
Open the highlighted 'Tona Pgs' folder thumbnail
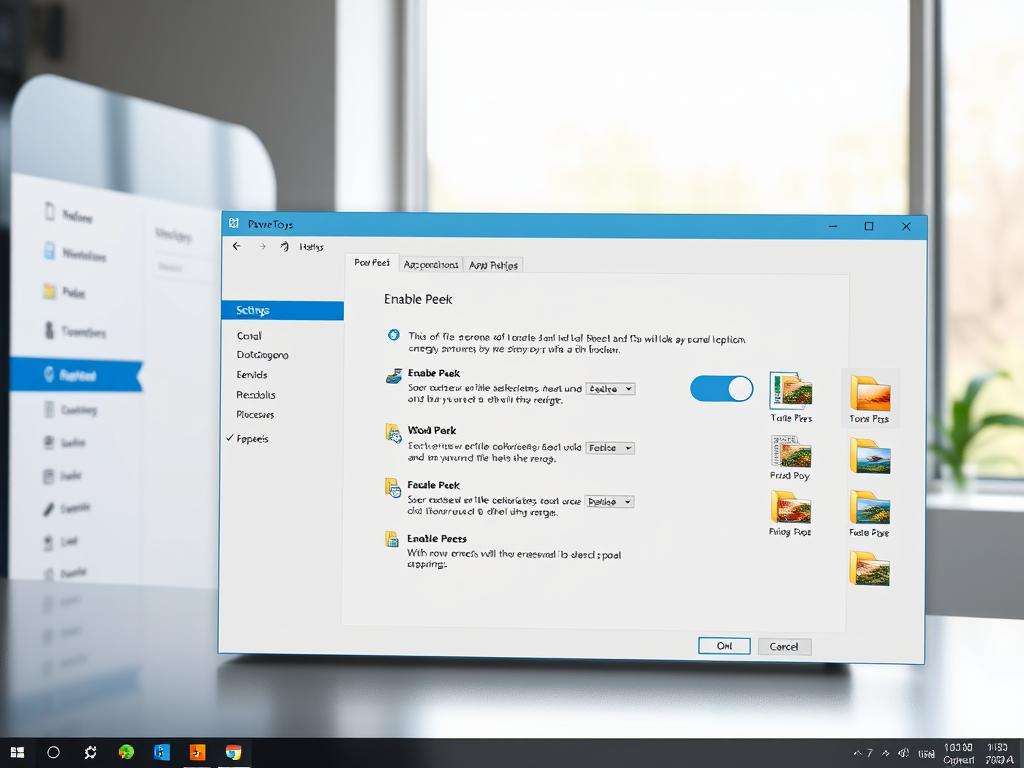(x=870, y=398)
